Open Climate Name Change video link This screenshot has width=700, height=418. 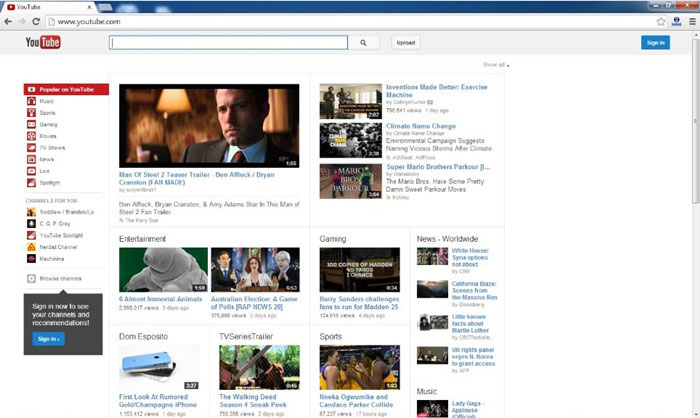click(x=421, y=126)
